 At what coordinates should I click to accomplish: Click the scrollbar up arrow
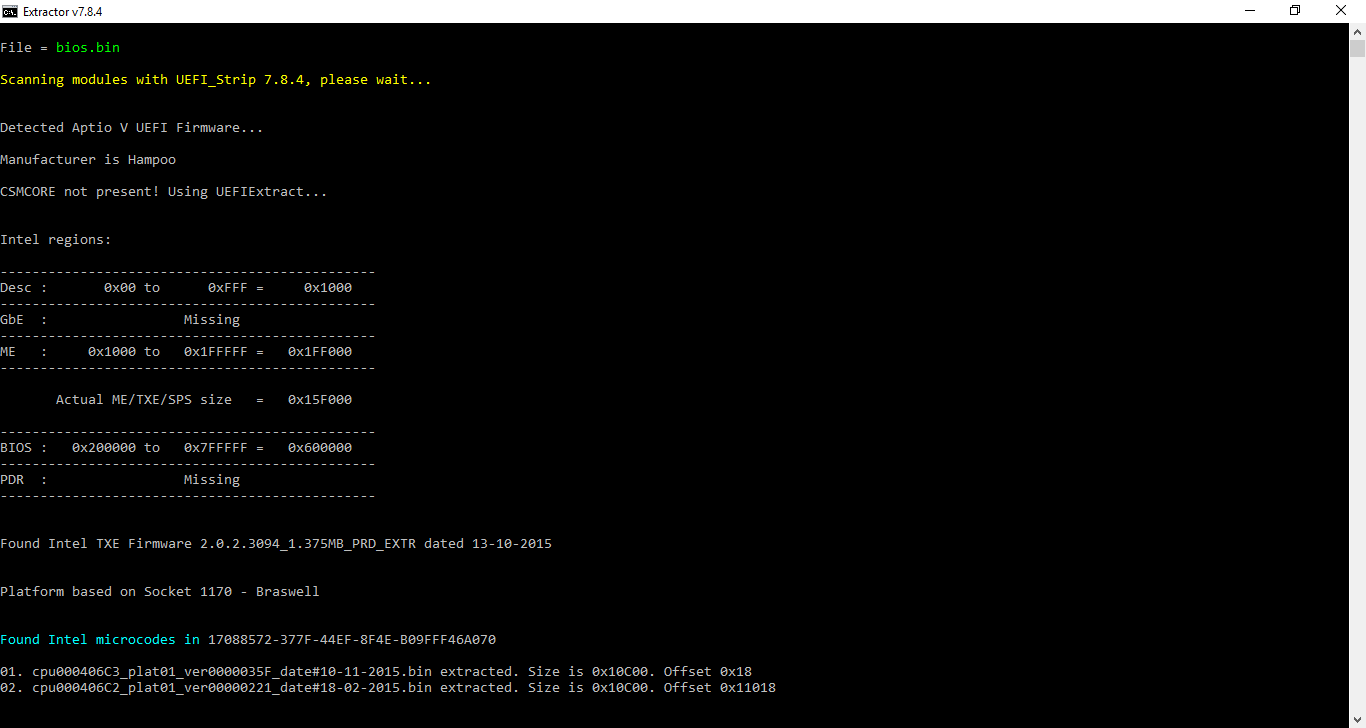pos(1357,31)
